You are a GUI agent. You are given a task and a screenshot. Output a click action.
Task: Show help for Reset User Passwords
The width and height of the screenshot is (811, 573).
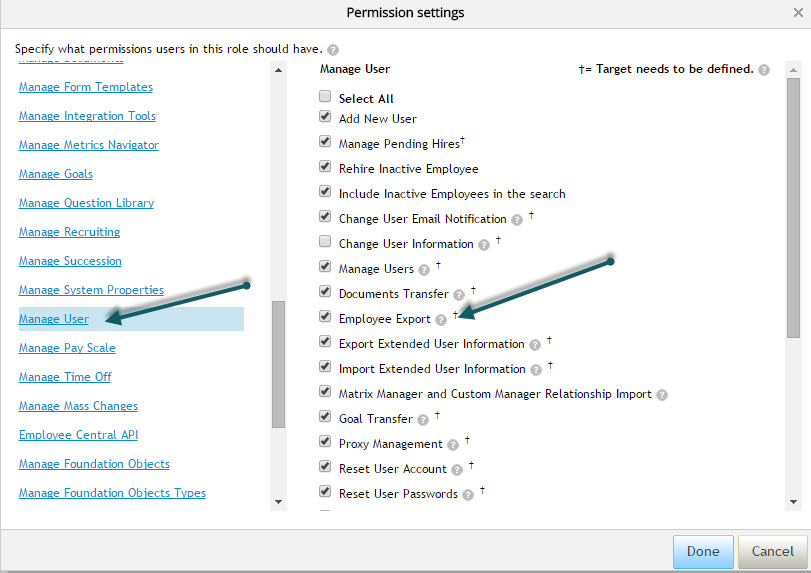[468, 495]
